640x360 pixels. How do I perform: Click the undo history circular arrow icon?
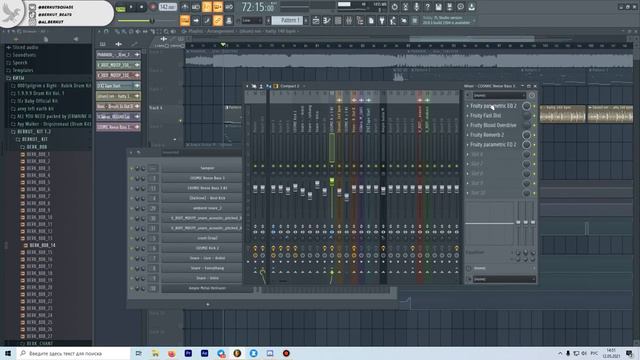tap(394, 7)
